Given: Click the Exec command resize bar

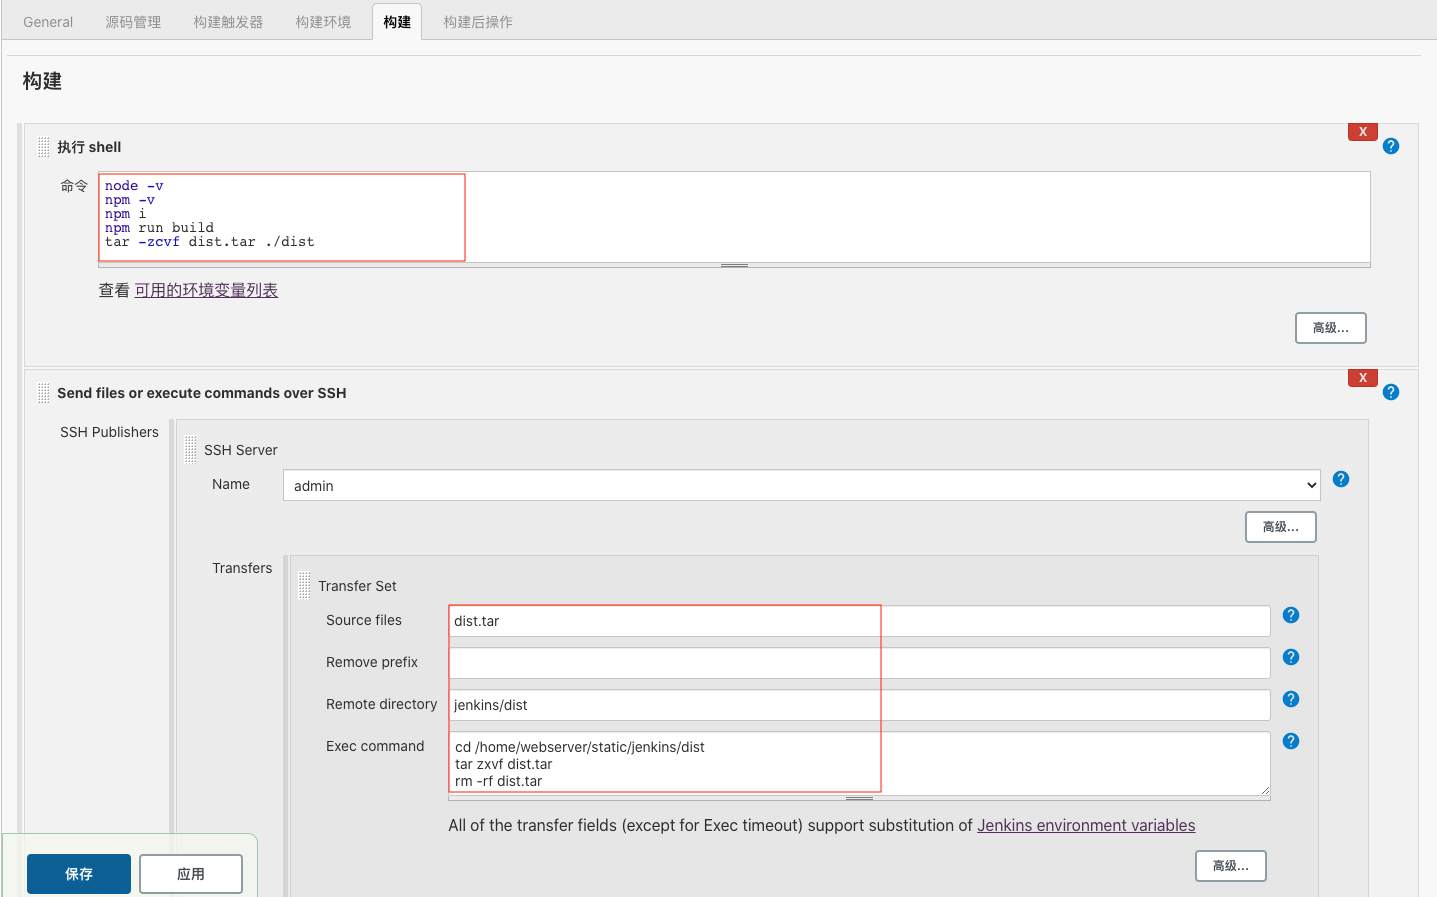Looking at the screenshot, I should coord(859,799).
